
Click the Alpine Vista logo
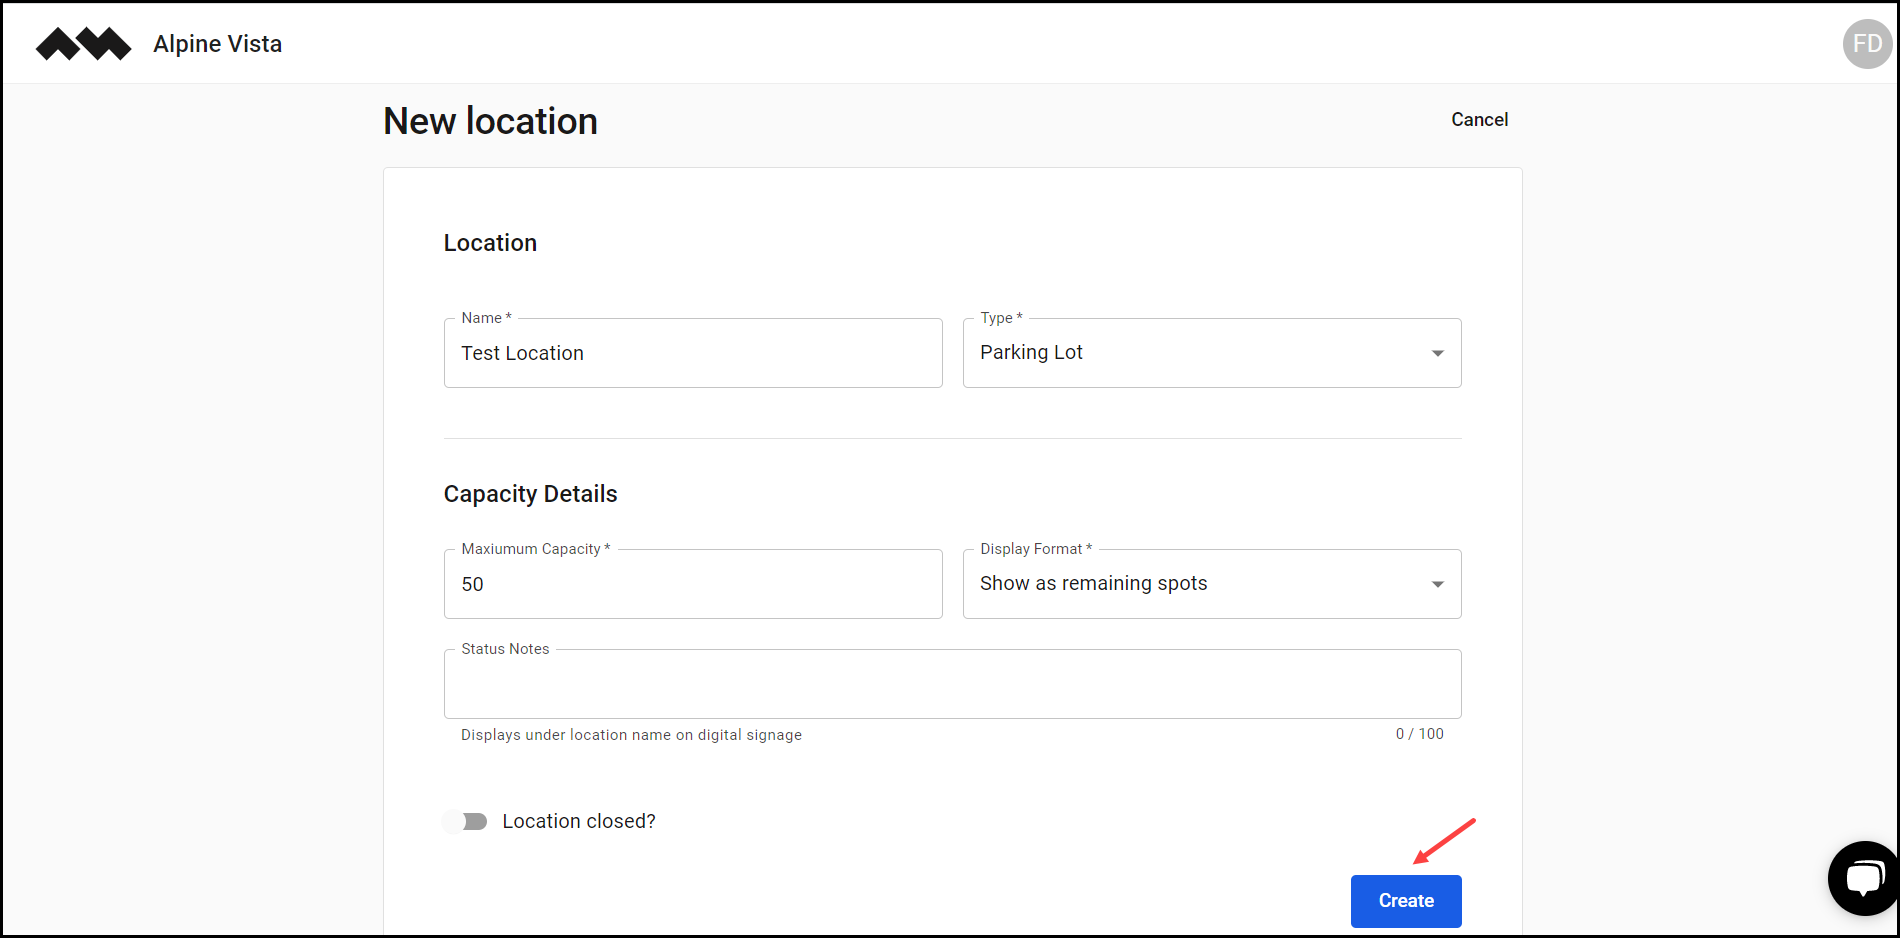coord(83,43)
